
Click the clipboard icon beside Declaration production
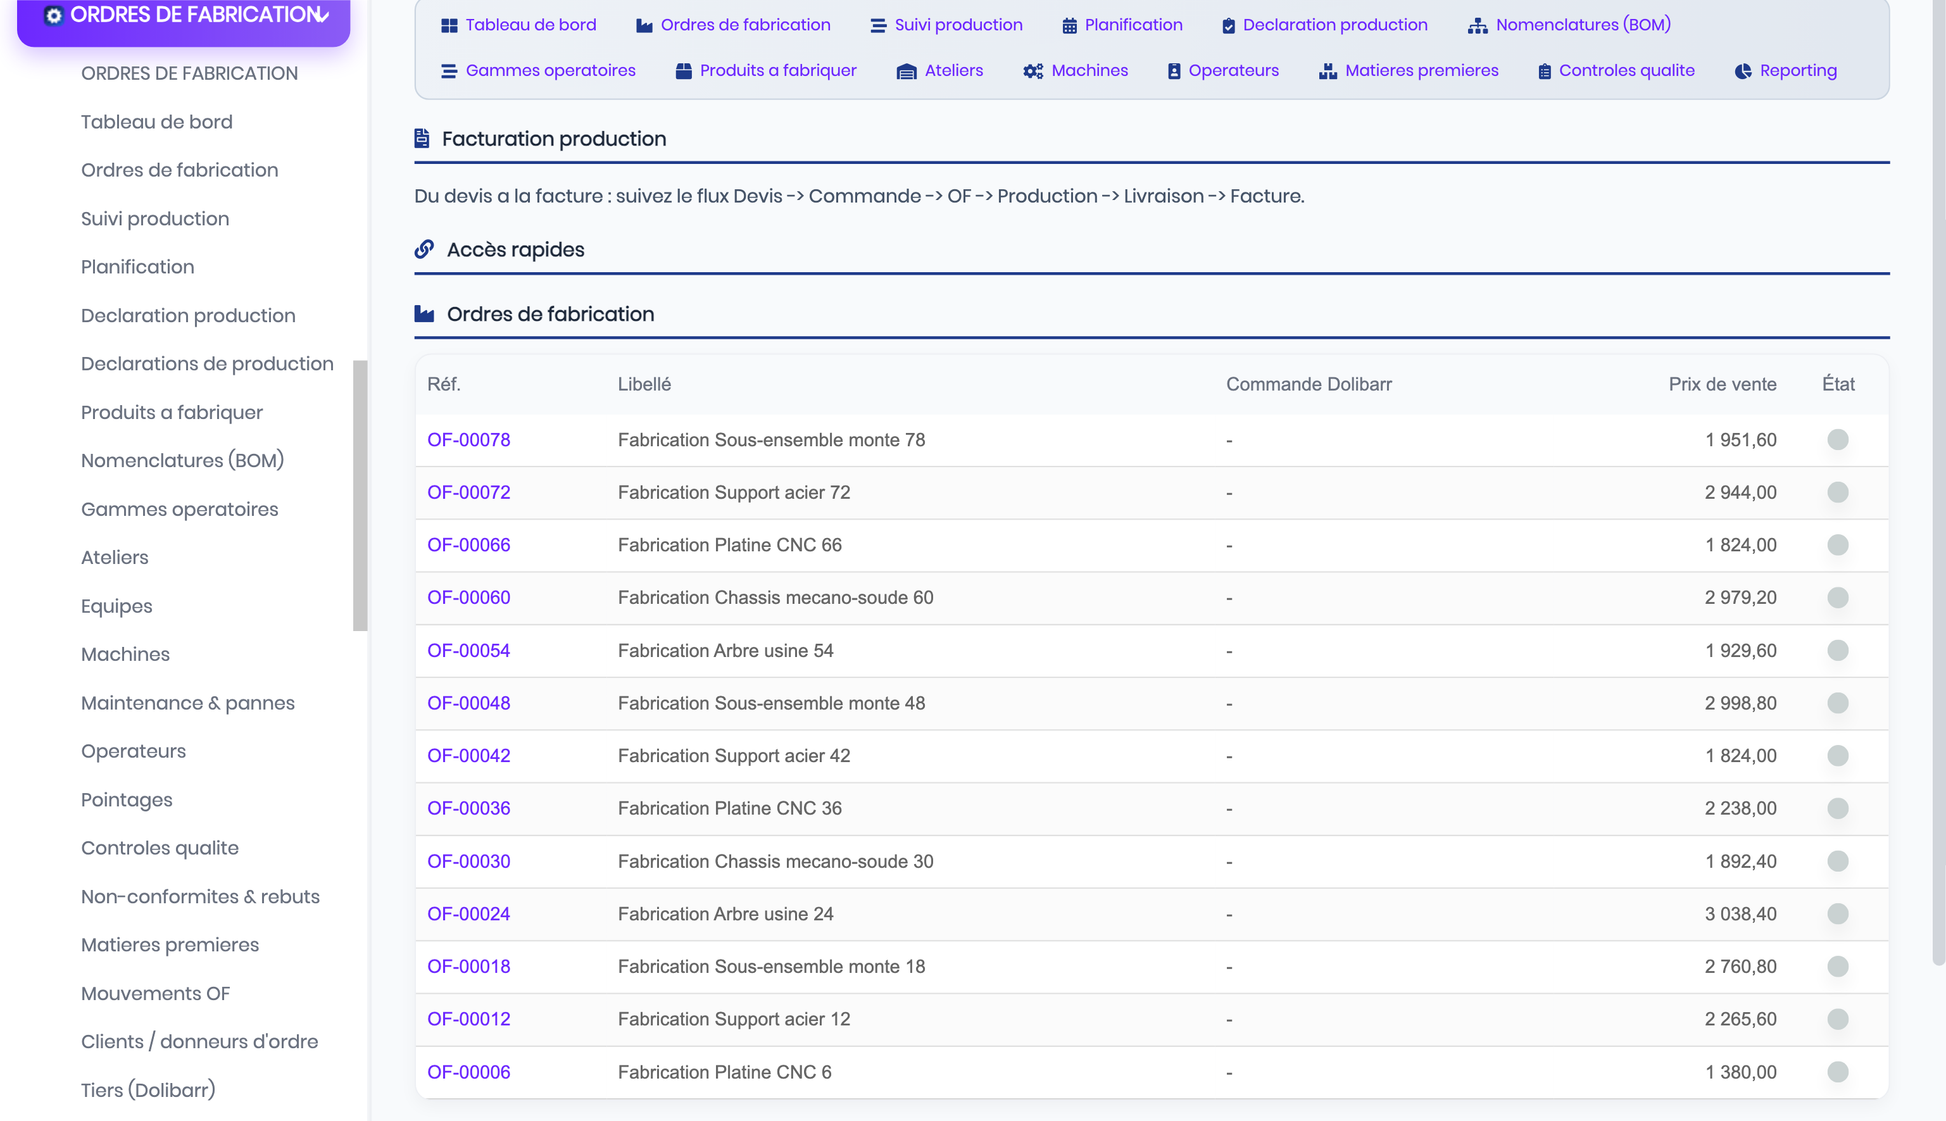(1228, 25)
